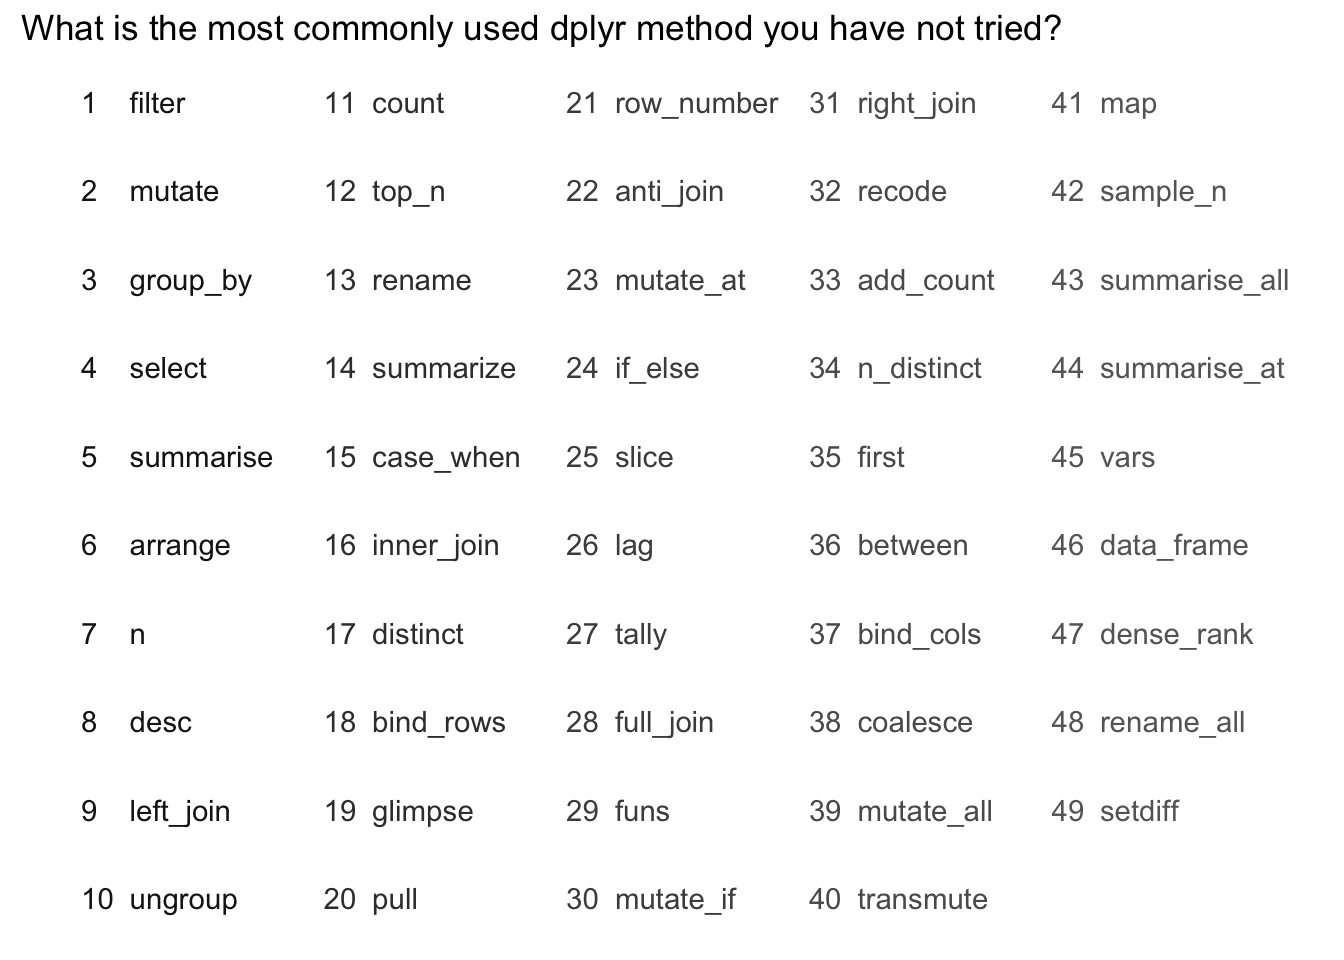Click the 'transmute' item numbered 40
This screenshot has height=960, width=1344.
922,899
